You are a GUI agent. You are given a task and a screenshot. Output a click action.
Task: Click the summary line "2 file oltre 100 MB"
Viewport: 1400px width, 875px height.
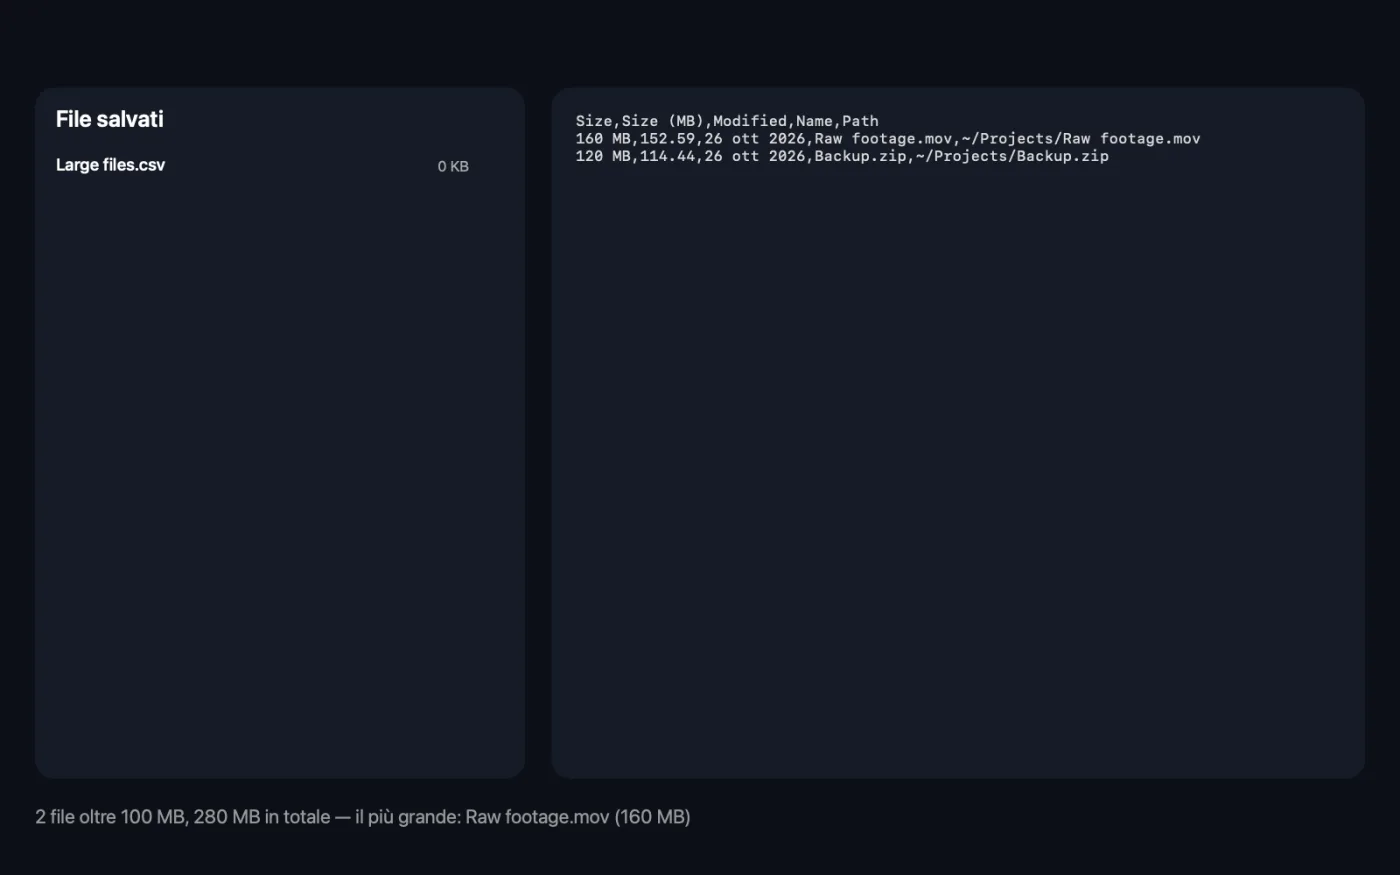(363, 817)
